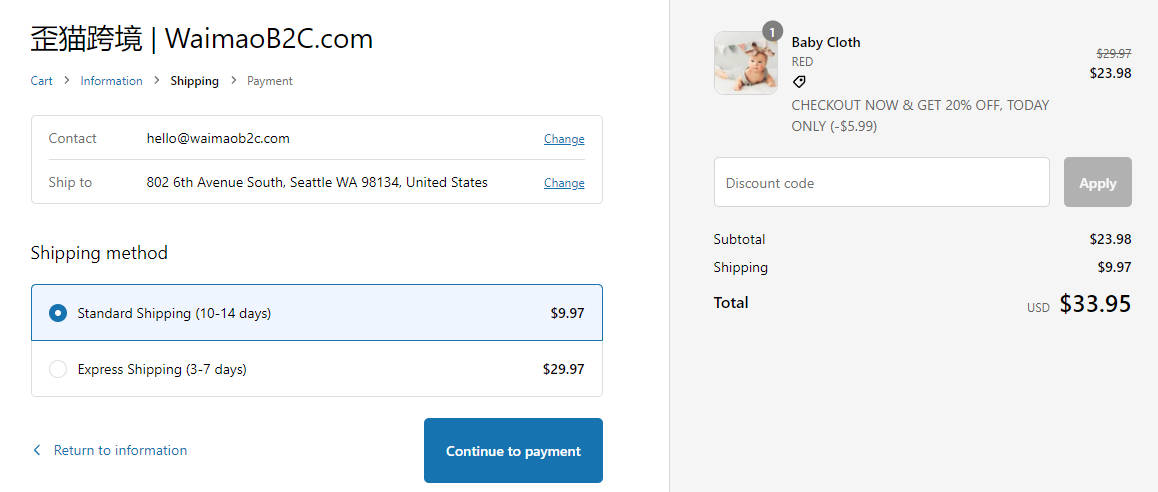This screenshot has height=492, width=1158.
Task: Click the chevron separator after Cart
Action: 66,80
